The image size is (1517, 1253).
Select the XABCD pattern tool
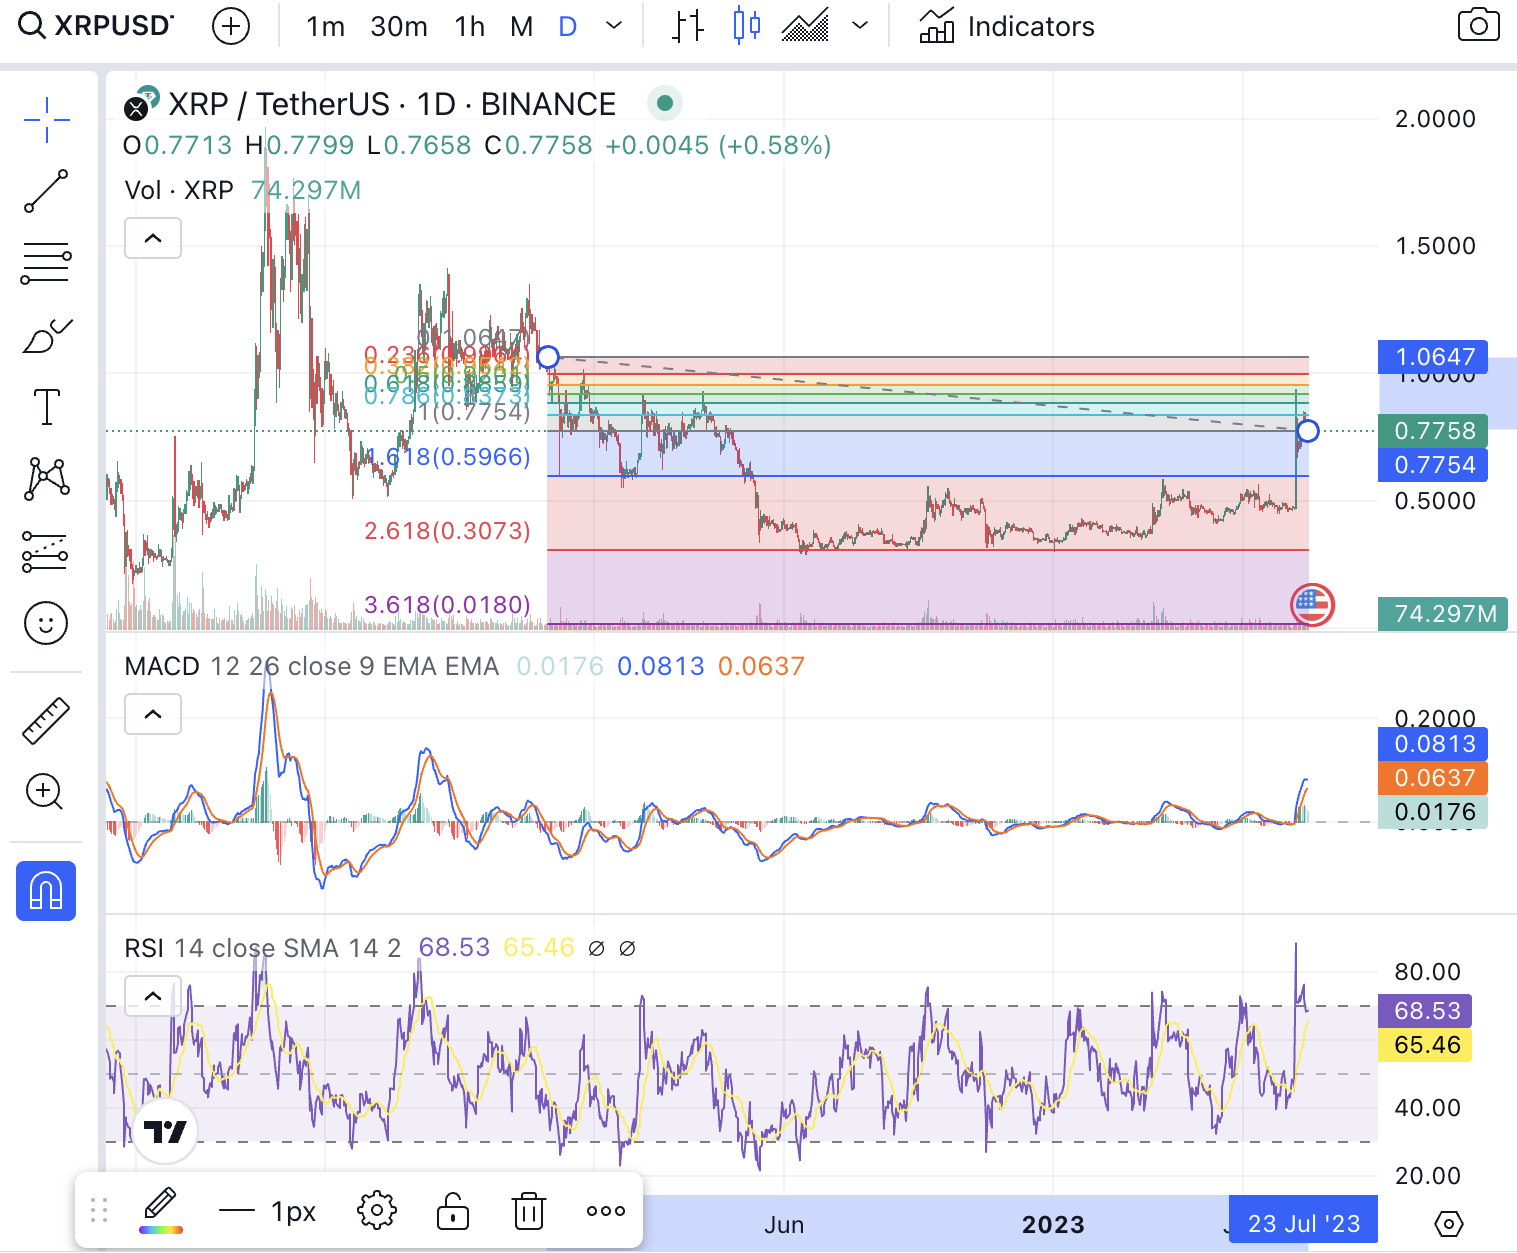[46, 479]
